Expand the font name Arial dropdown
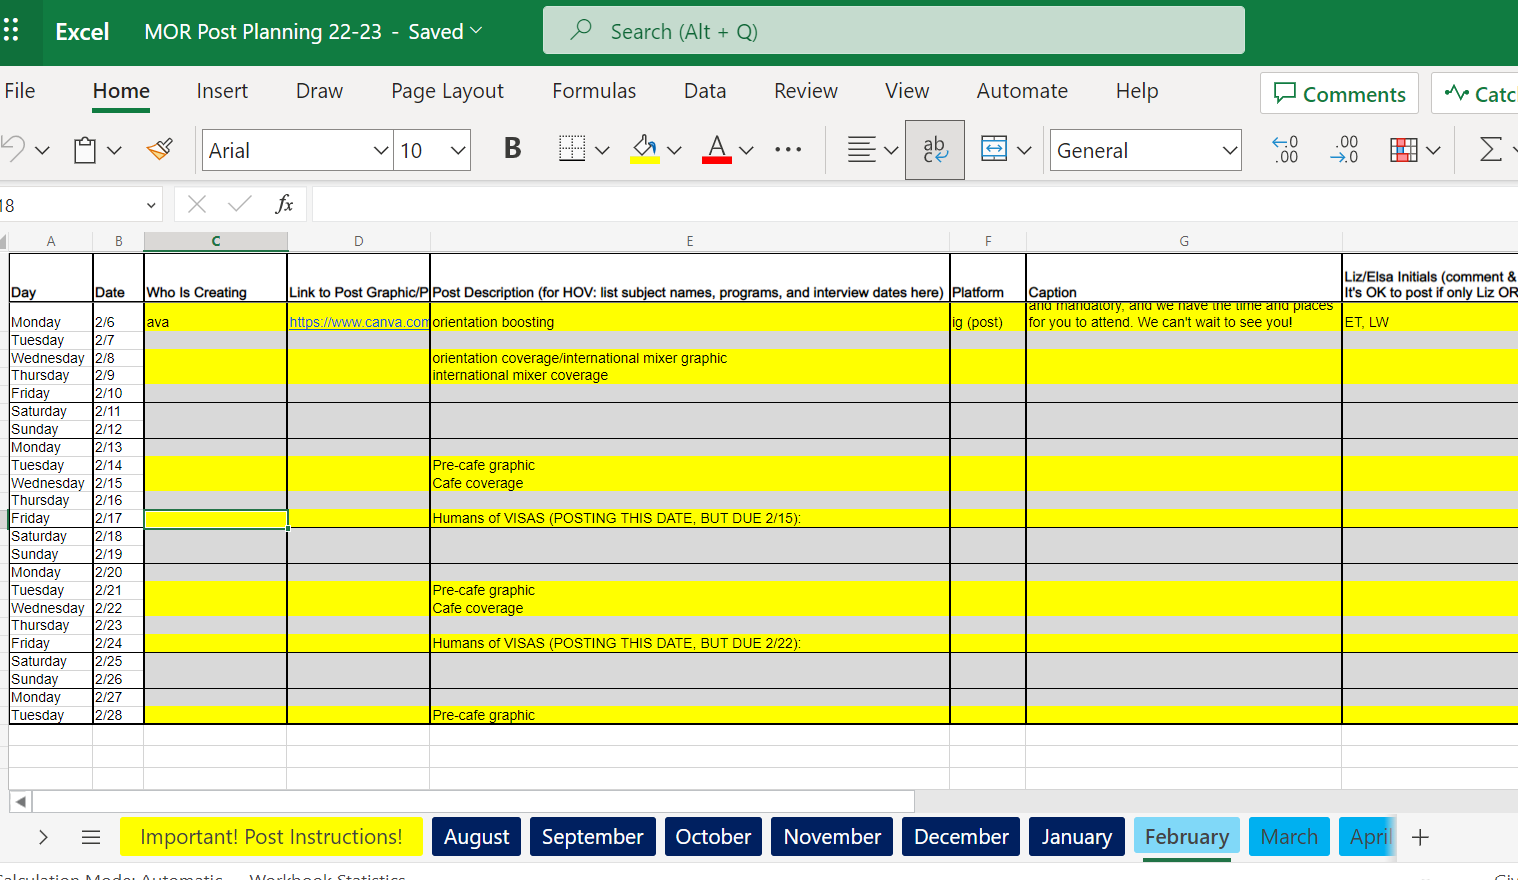The height and width of the screenshot is (880, 1518). (381, 150)
